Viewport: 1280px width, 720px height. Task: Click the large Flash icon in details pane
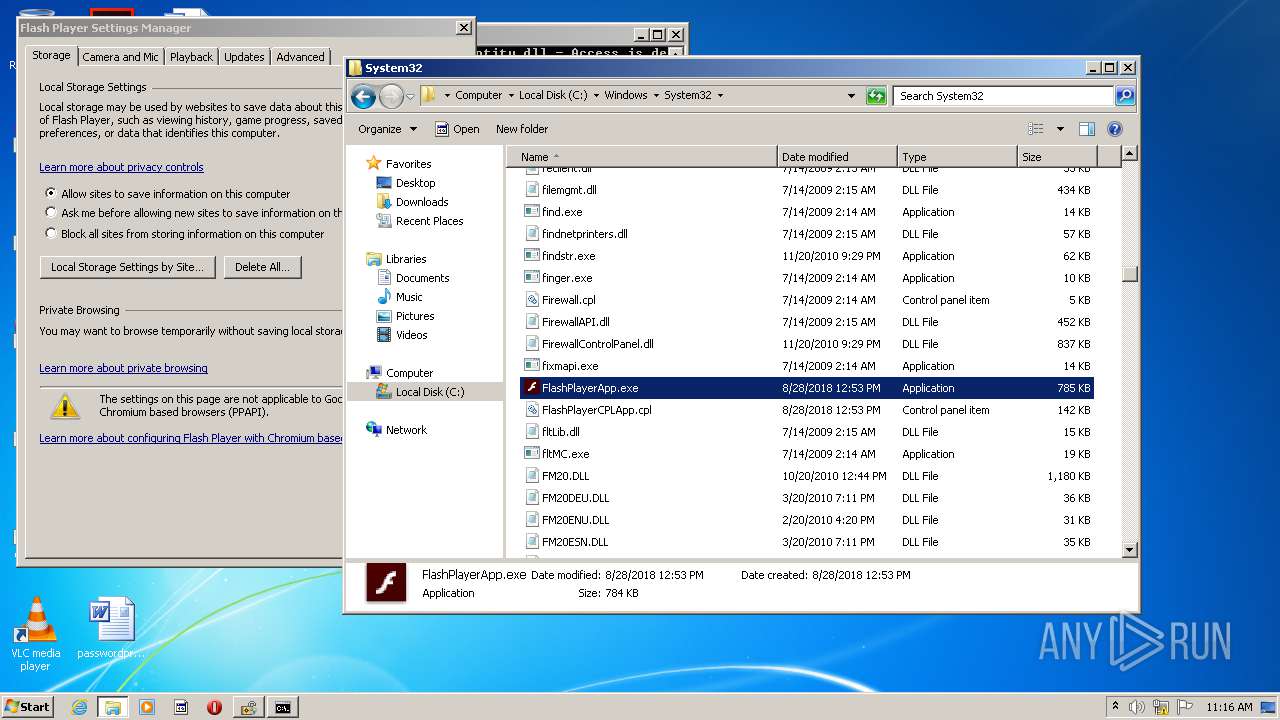(x=386, y=583)
